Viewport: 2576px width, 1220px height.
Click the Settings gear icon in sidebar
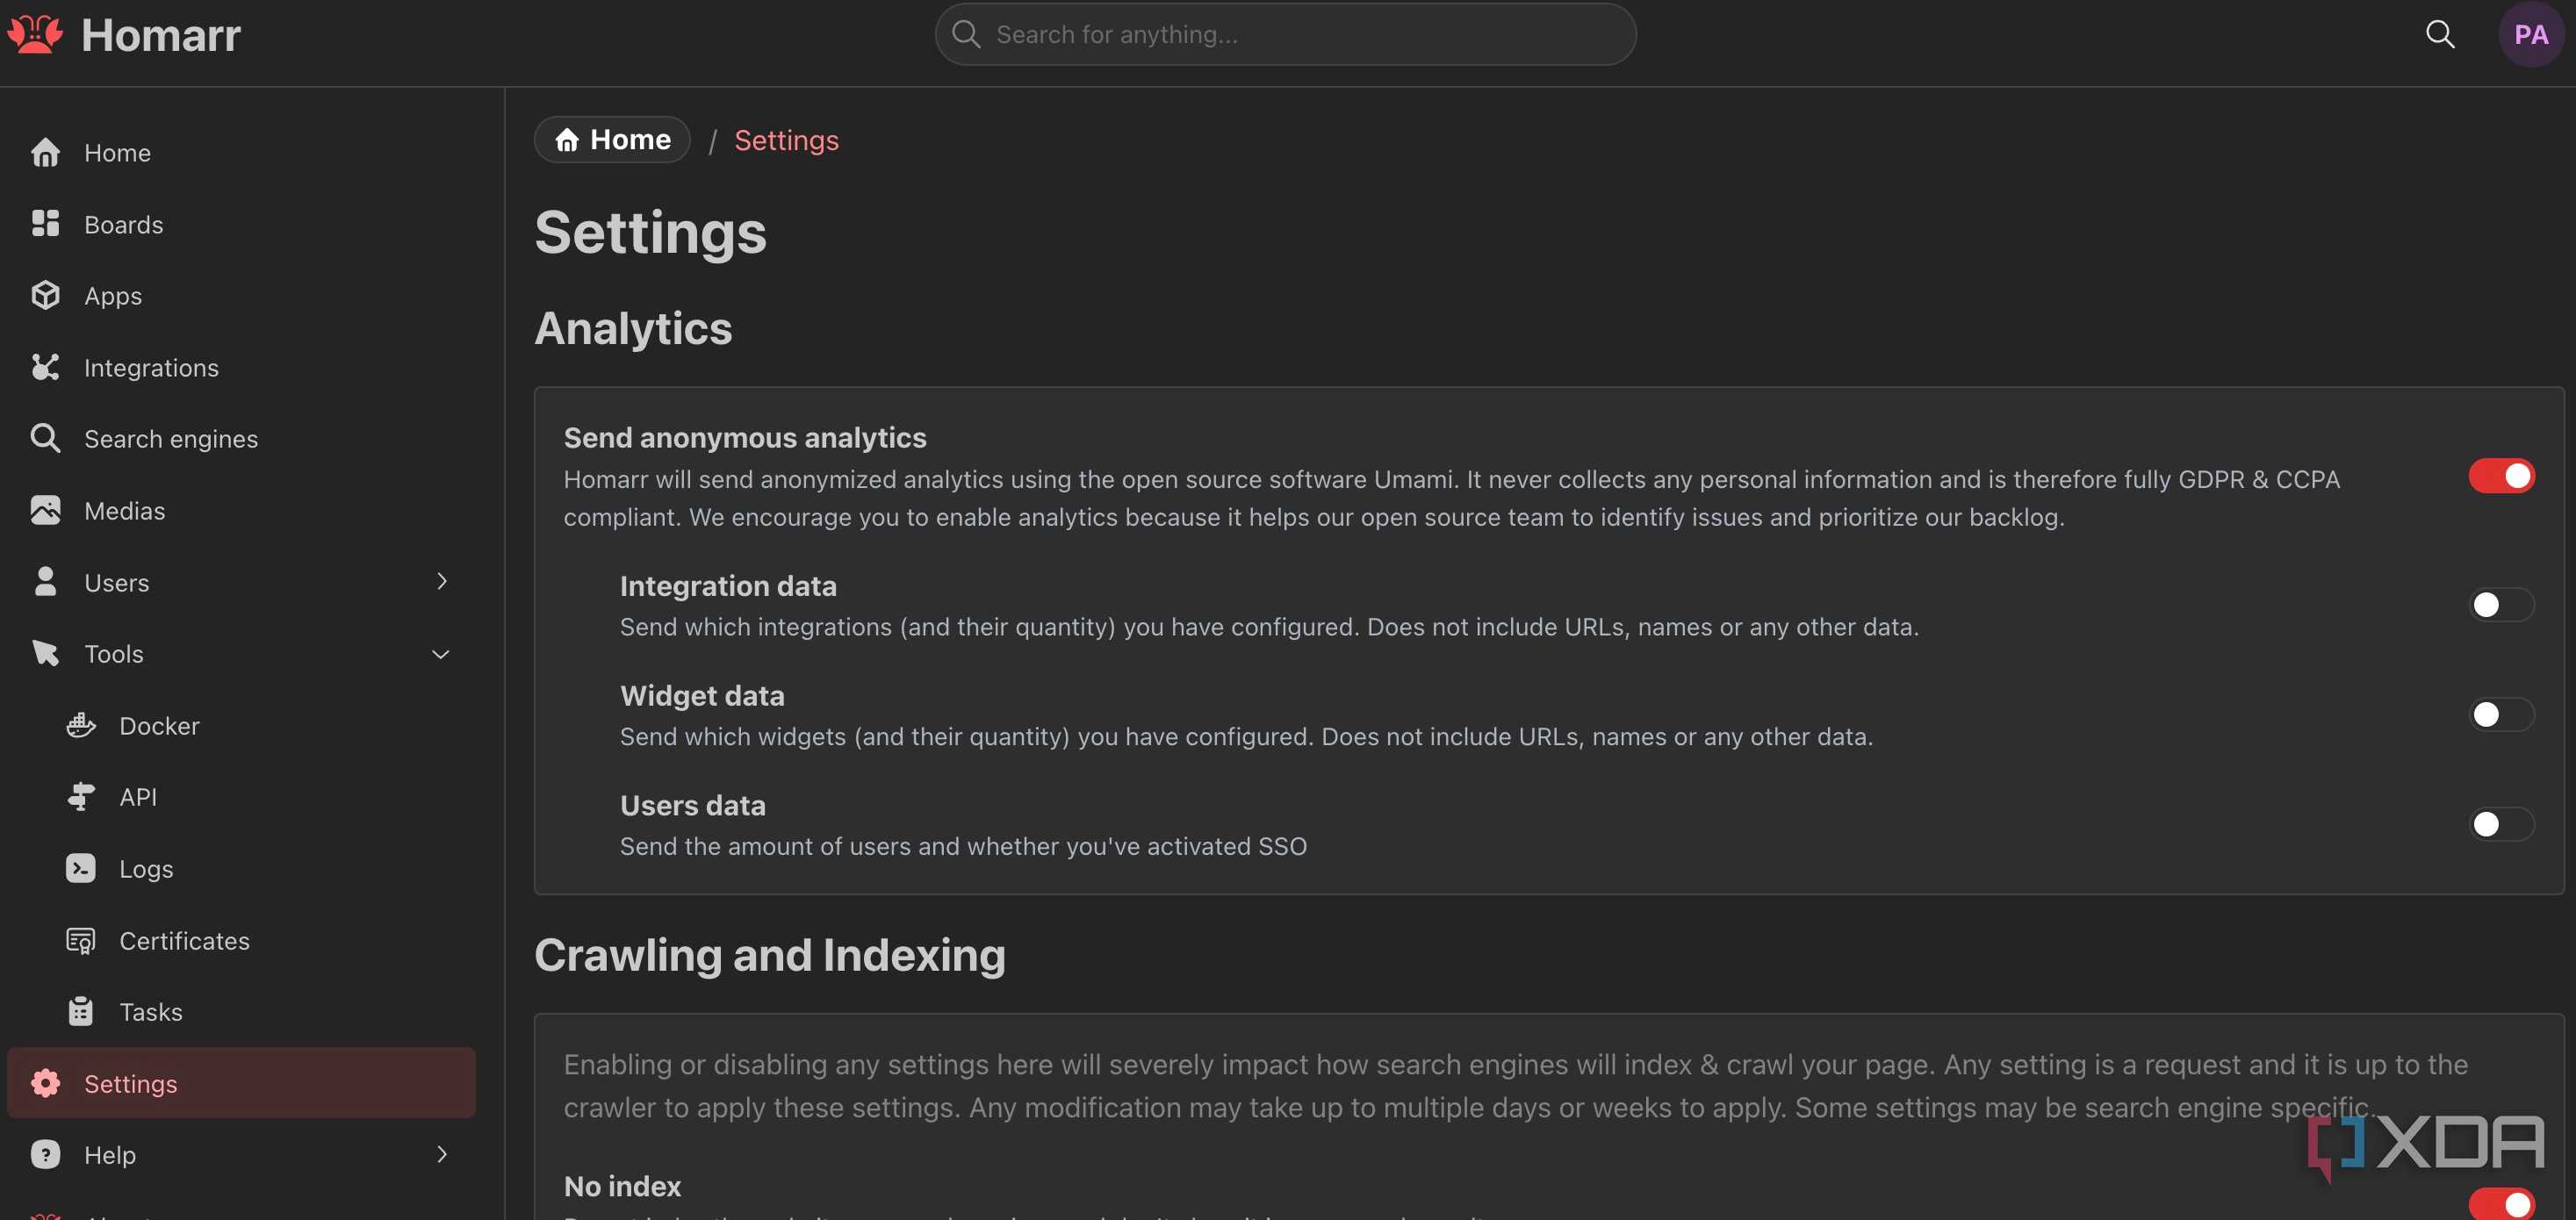pos(45,1083)
